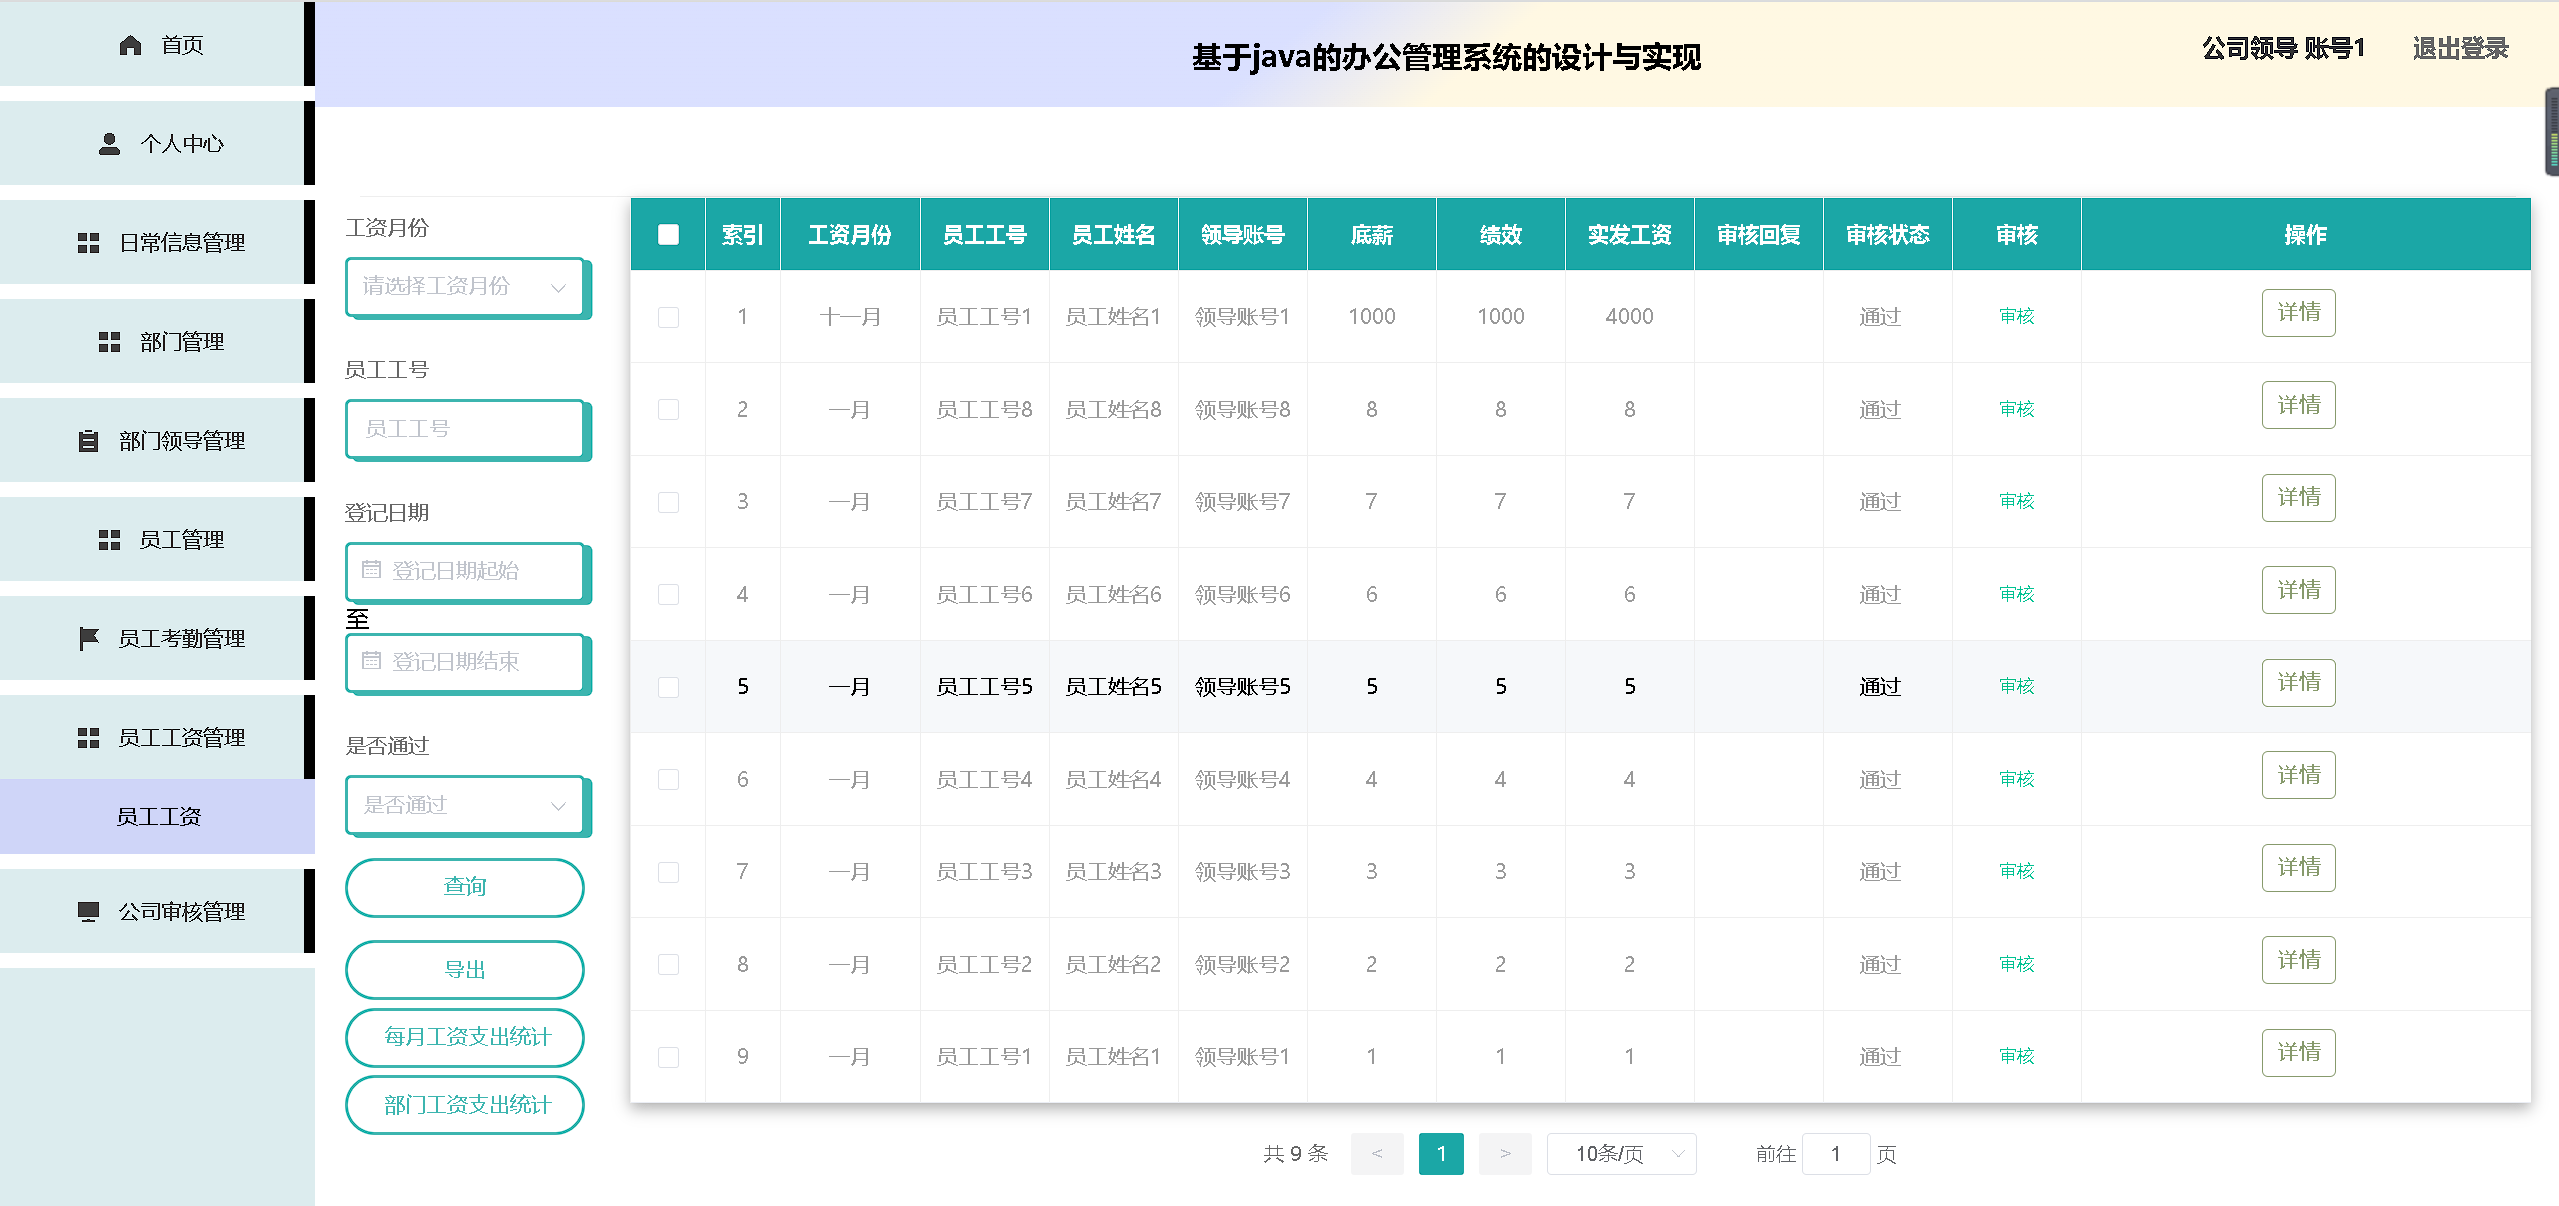Open 详情 for 员工姓名8
This screenshot has height=1206, width=2559.
click(x=2298, y=406)
